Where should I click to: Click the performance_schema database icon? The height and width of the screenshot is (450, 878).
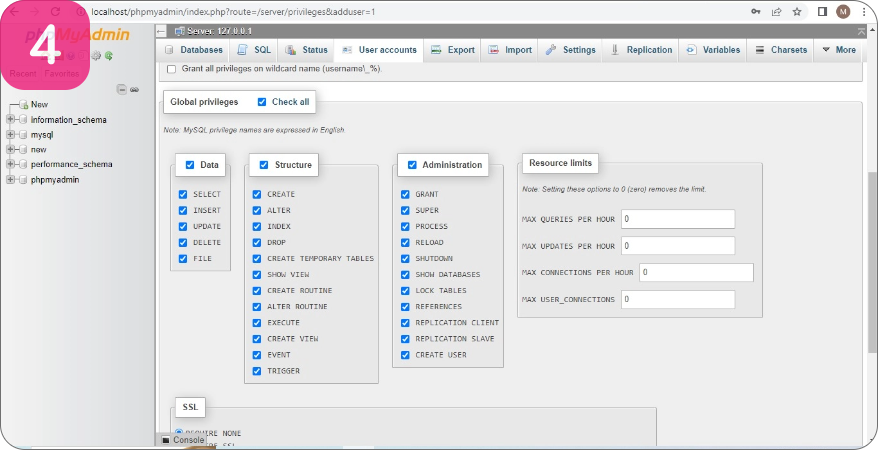pyautogui.click(x=23, y=165)
